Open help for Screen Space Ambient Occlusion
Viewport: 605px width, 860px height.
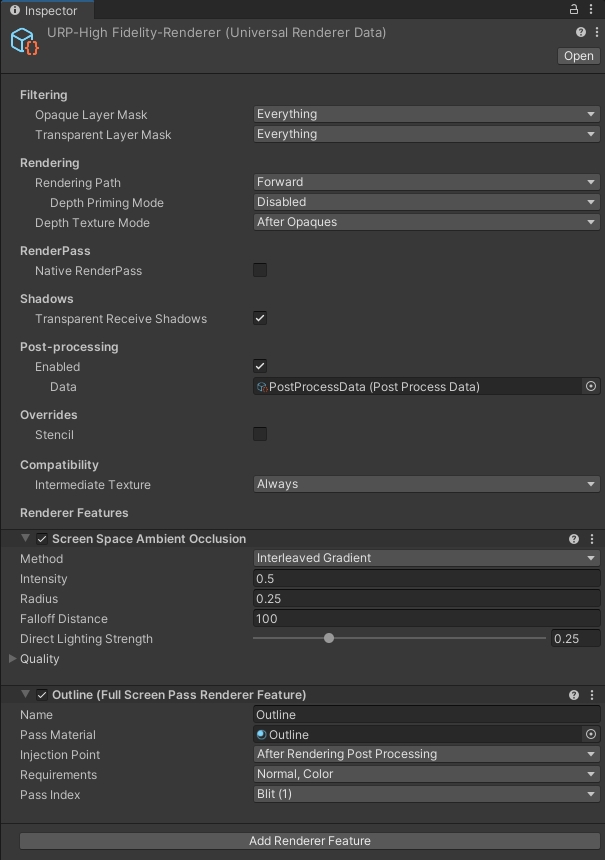click(574, 539)
